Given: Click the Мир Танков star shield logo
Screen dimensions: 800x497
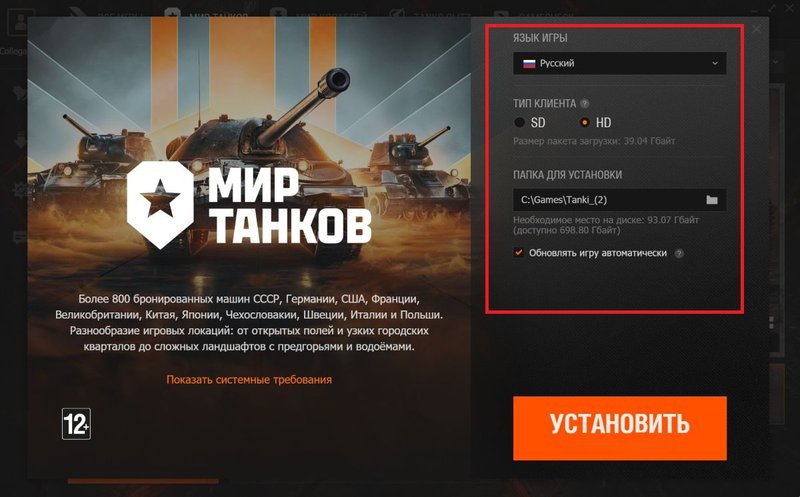Looking at the screenshot, I should 160,205.
